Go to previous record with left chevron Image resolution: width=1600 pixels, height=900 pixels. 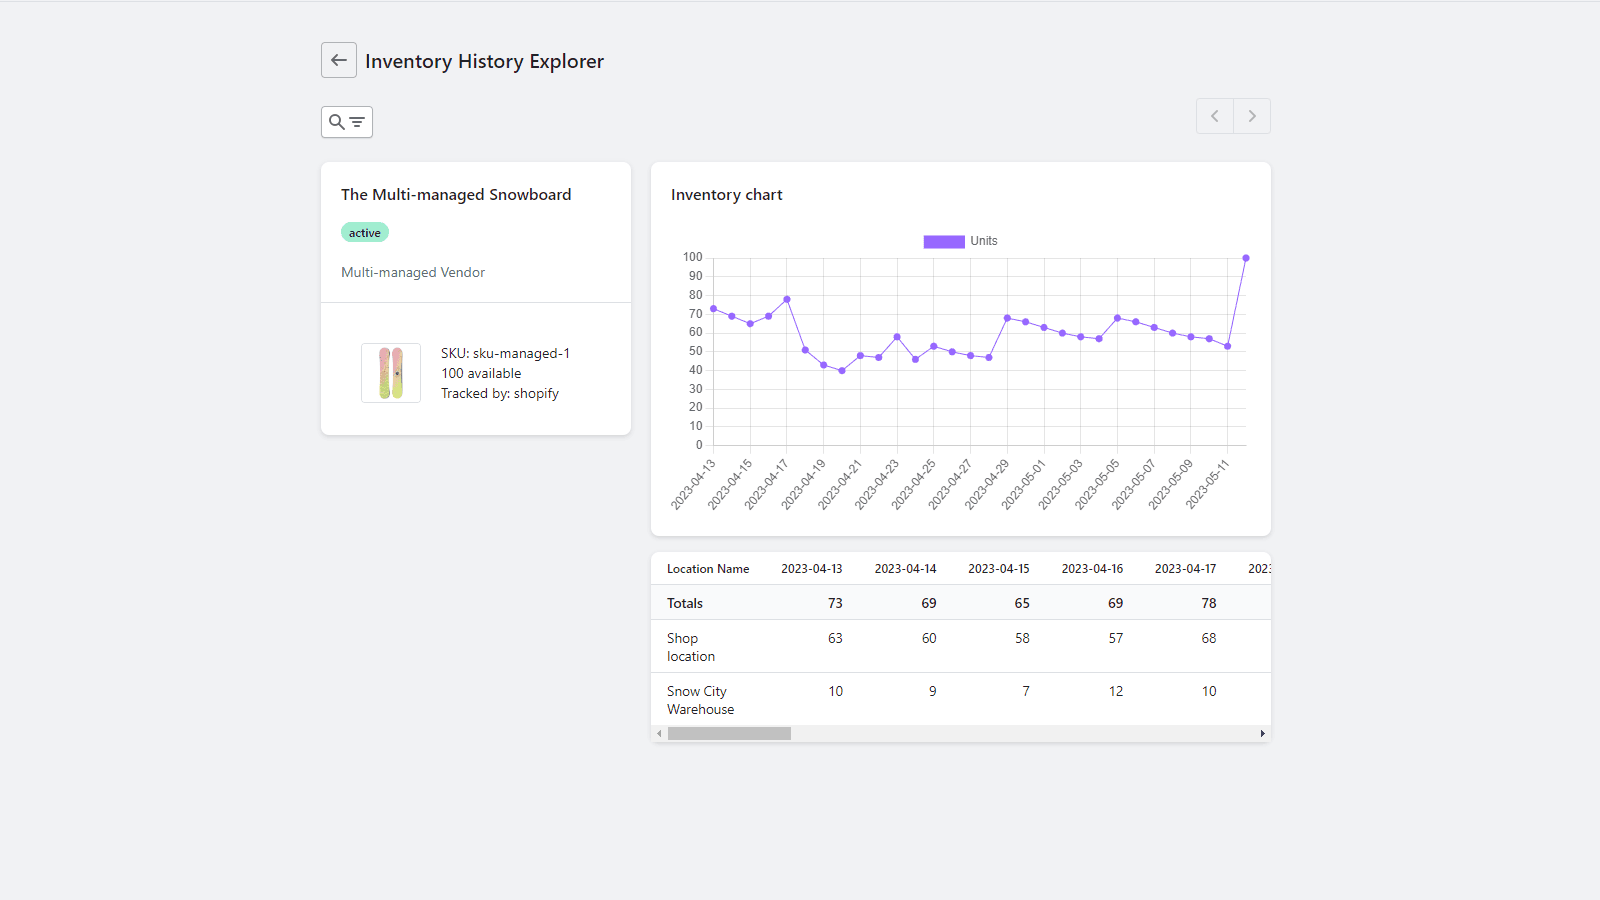click(1215, 115)
